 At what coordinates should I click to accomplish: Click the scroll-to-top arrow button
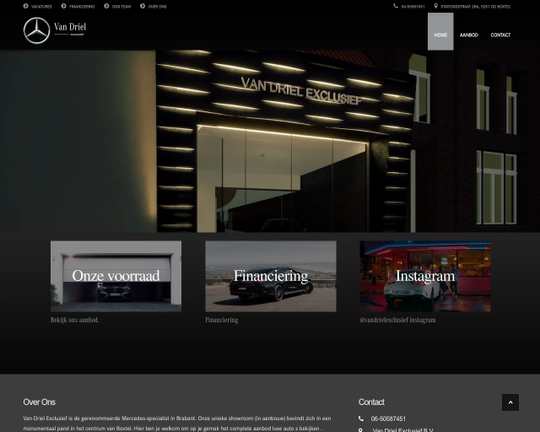click(510, 402)
